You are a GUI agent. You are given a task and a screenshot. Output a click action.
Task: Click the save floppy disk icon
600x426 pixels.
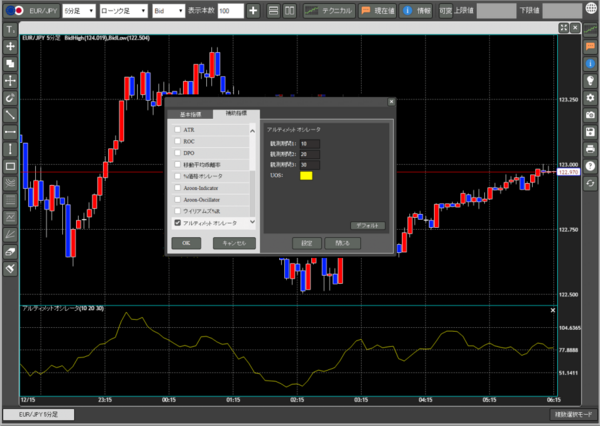click(x=590, y=132)
